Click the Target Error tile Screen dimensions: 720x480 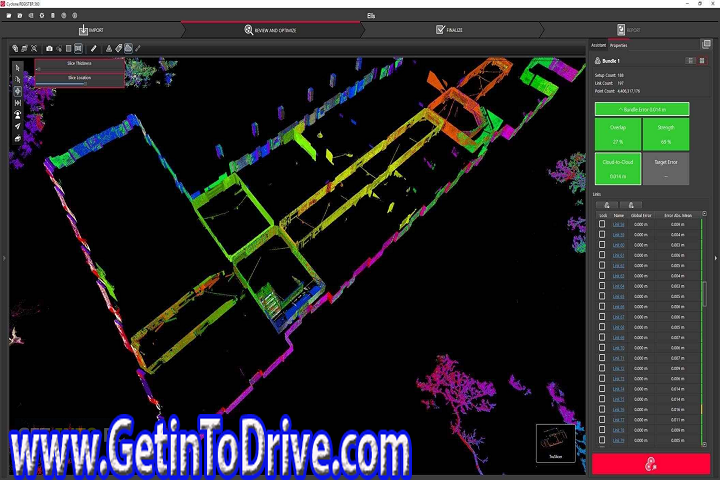[666, 169]
